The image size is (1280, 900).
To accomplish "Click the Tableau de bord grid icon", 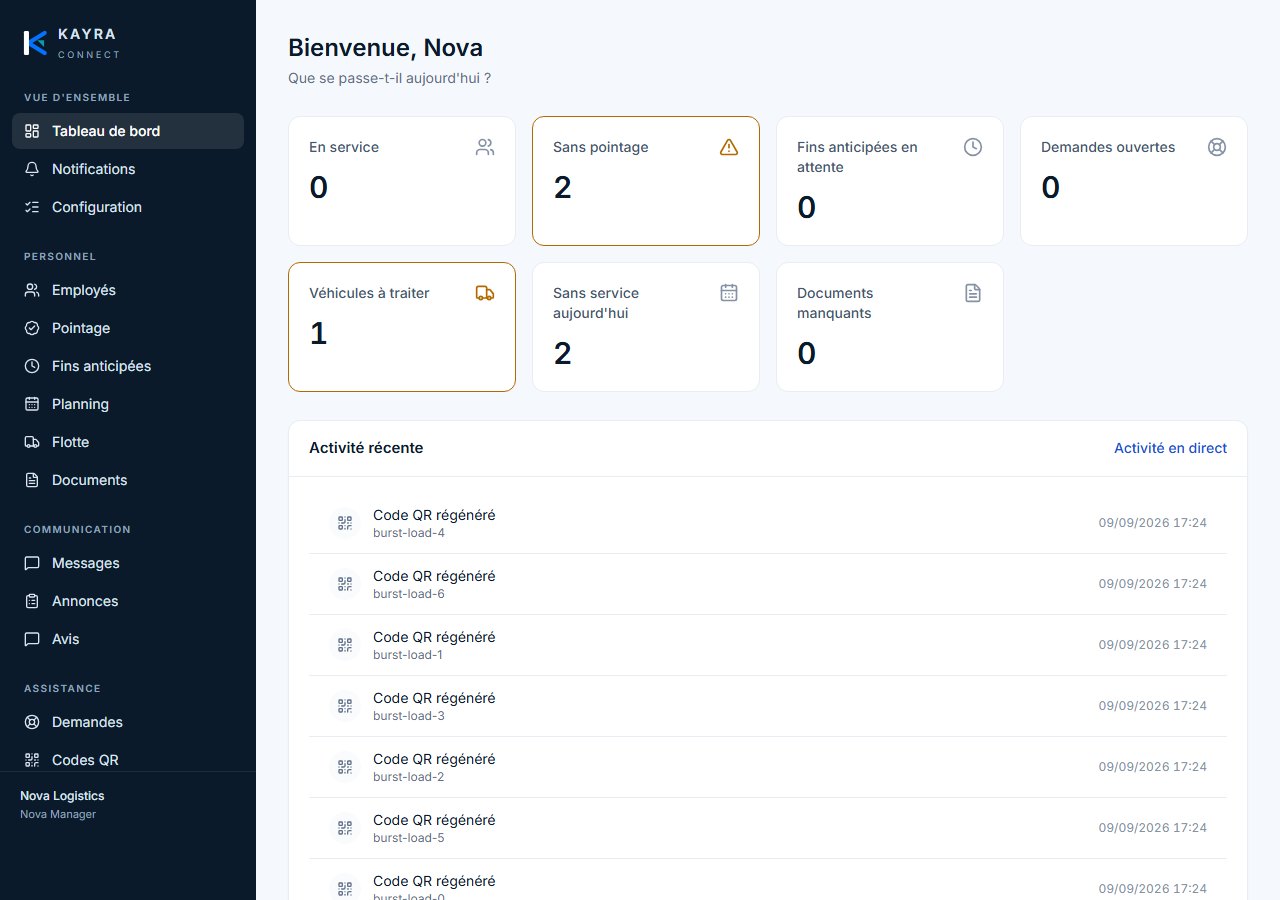I will click(32, 131).
